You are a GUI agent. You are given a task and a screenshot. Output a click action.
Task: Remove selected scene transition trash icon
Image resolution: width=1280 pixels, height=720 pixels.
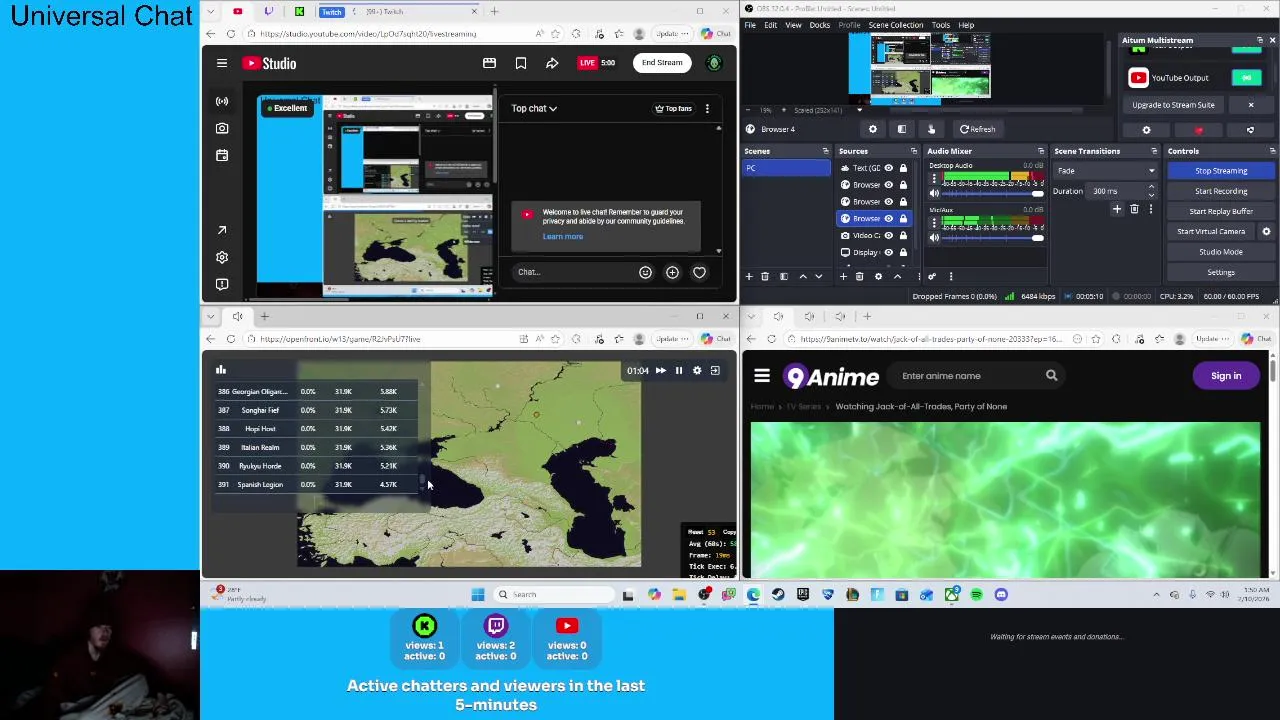click(x=1134, y=209)
